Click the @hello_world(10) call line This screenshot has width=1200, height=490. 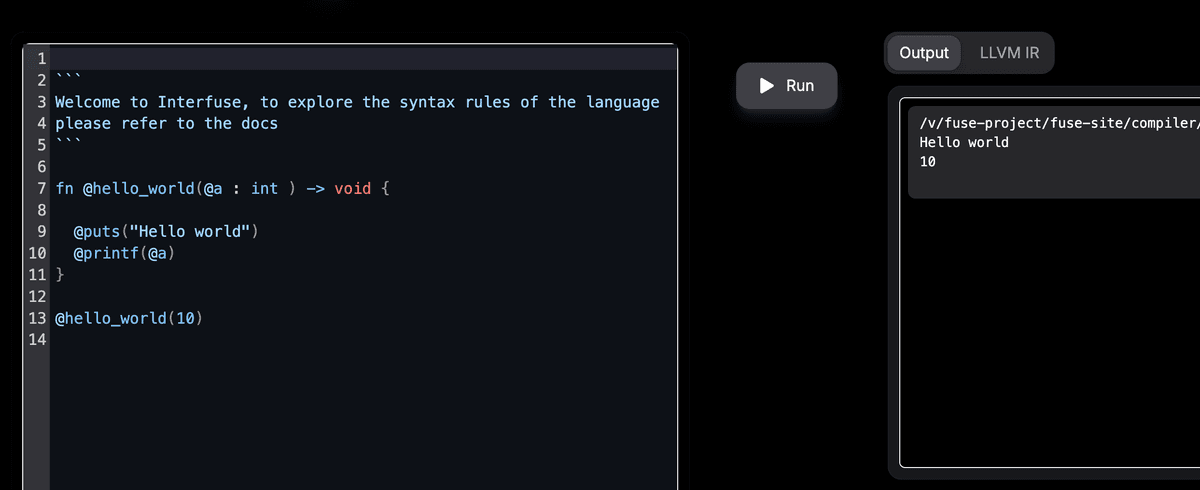click(129, 318)
